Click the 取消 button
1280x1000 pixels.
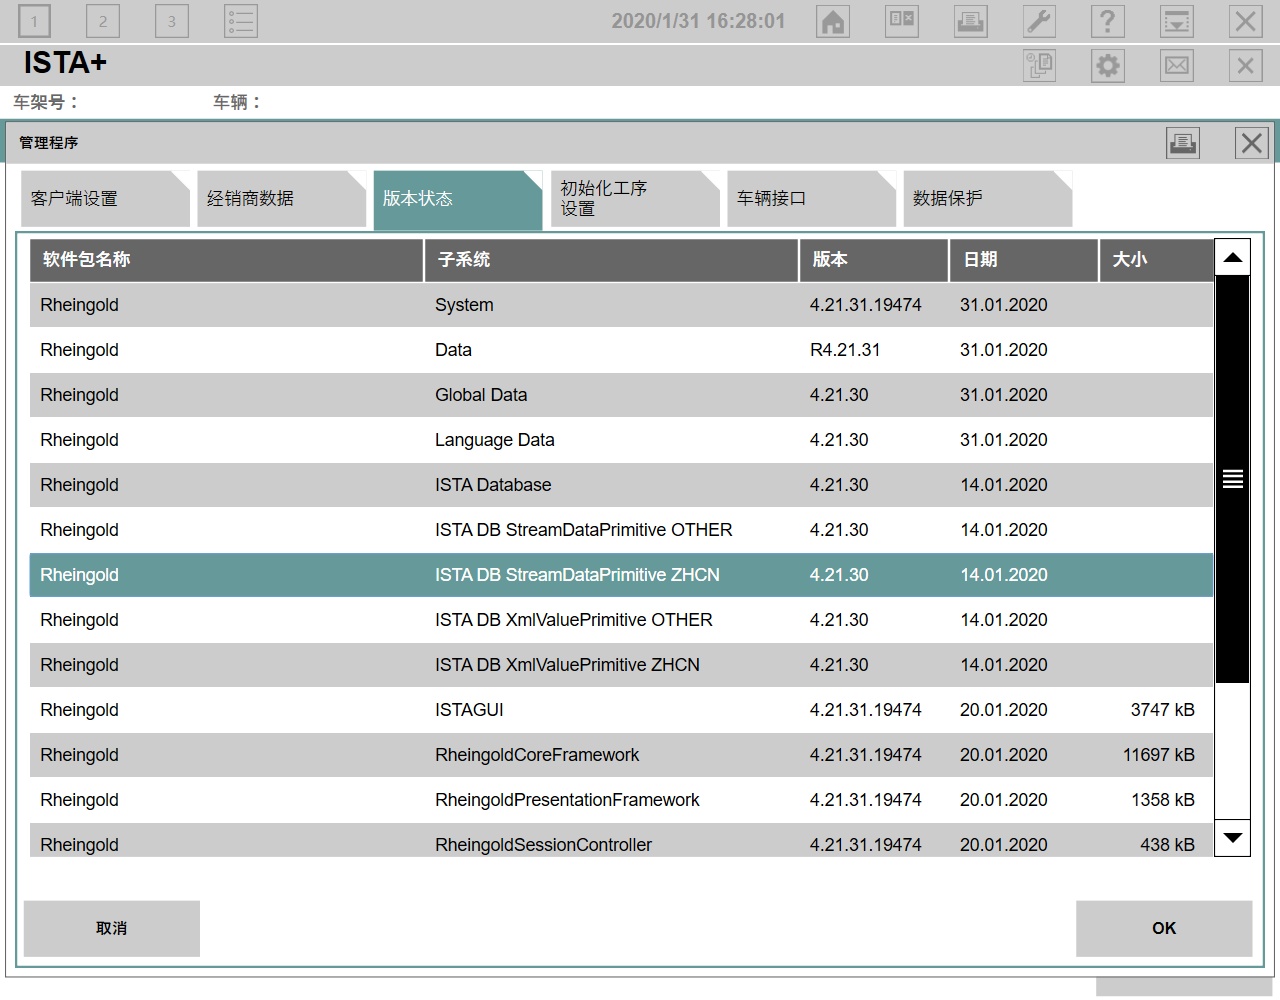click(x=112, y=929)
